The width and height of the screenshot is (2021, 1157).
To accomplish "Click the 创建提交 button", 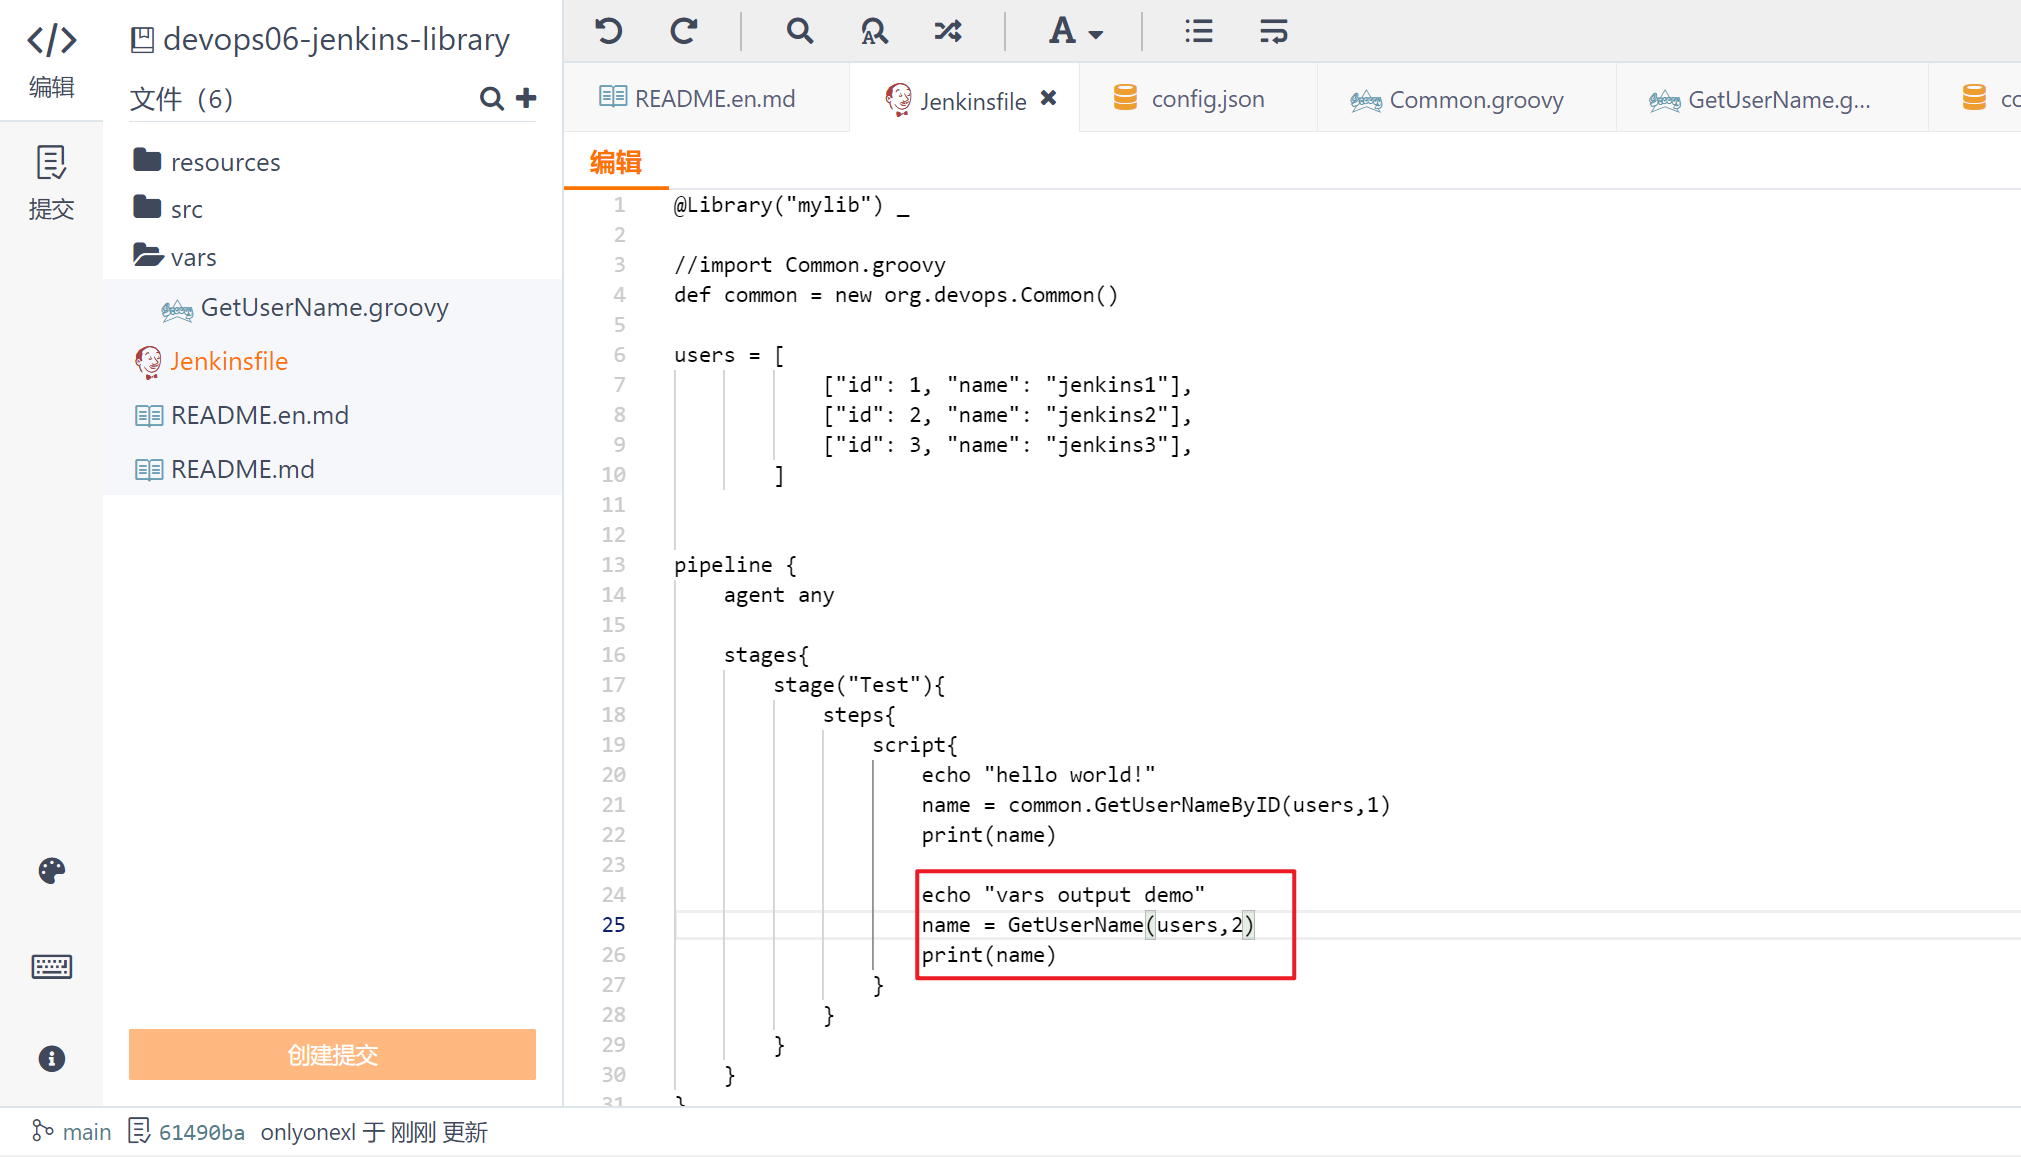I will [332, 1054].
